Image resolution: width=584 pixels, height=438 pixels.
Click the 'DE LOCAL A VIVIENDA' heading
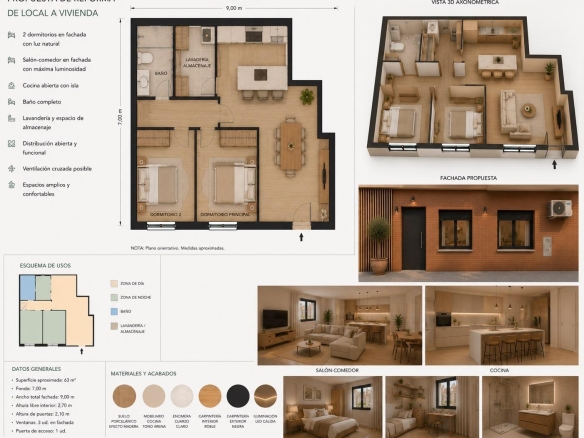click(x=53, y=13)
